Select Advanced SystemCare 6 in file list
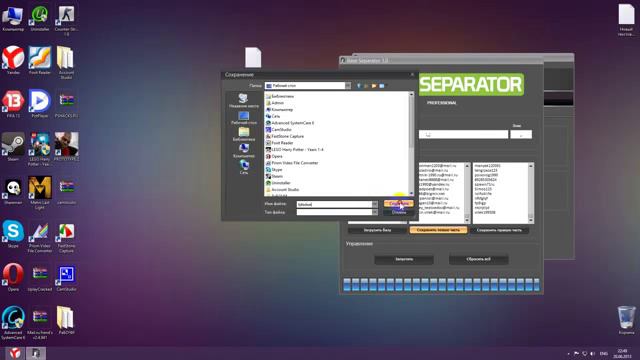640x360 pixels. coord(290,123)
